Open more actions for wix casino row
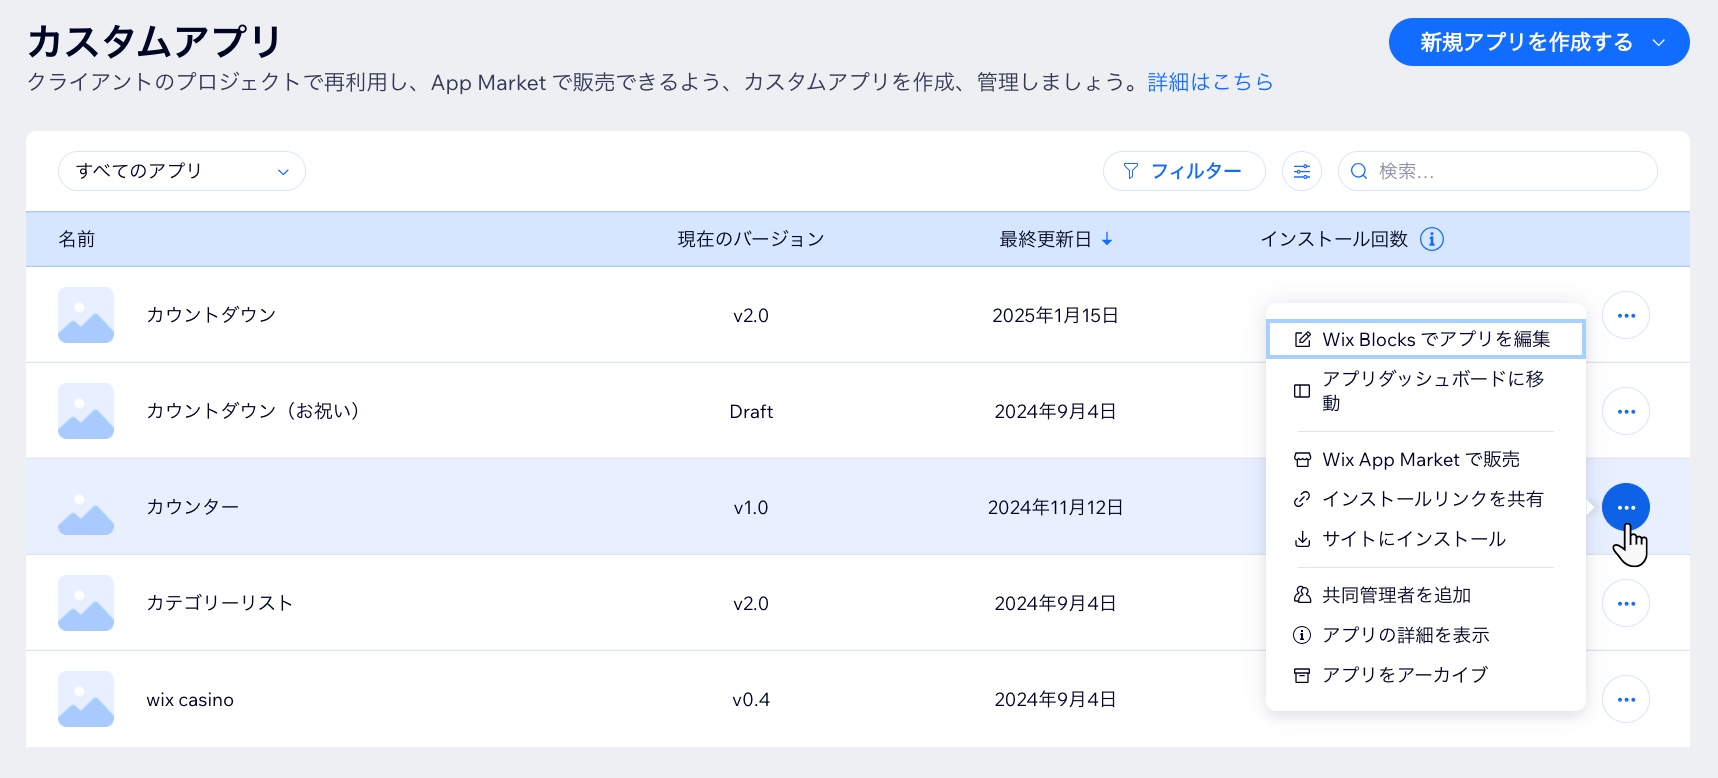The height and width of the screenshot is (778, 1718). pos(1625,699)
